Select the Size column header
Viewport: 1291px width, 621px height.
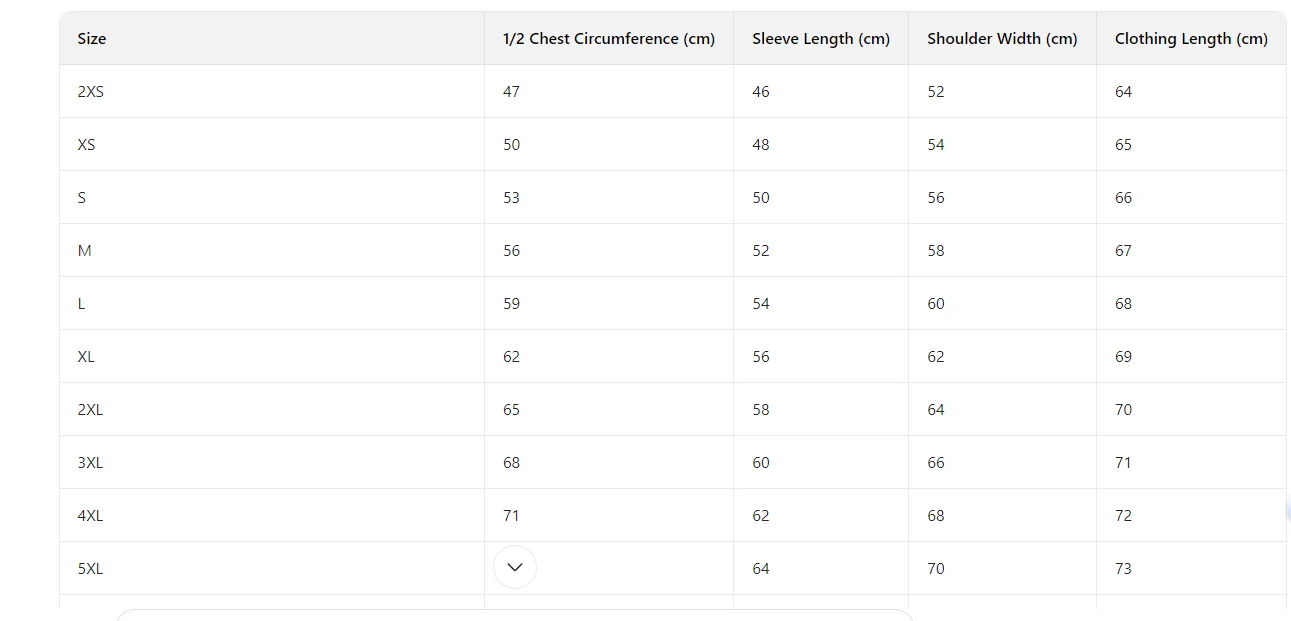point(92,39)
